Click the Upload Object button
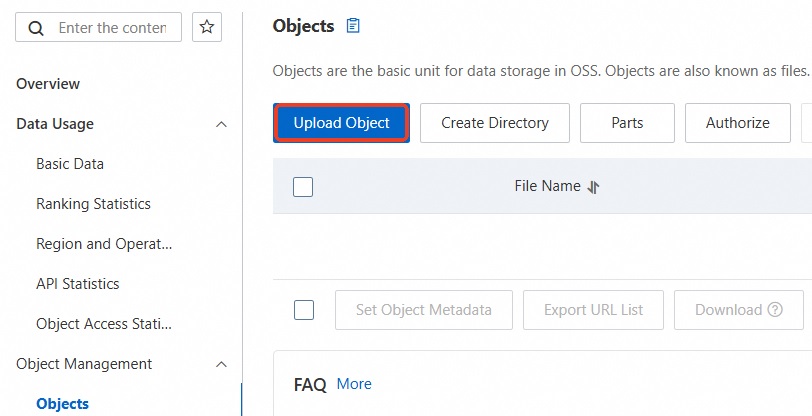Screen dimensions: 812x416 341,123
